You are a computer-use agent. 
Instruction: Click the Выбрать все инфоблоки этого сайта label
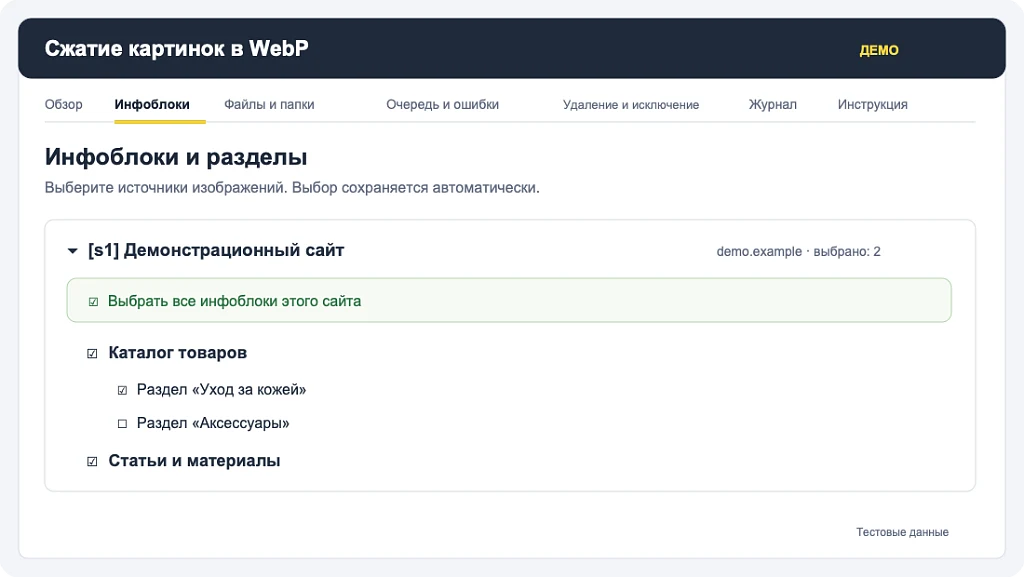click(x=234, y=301)
